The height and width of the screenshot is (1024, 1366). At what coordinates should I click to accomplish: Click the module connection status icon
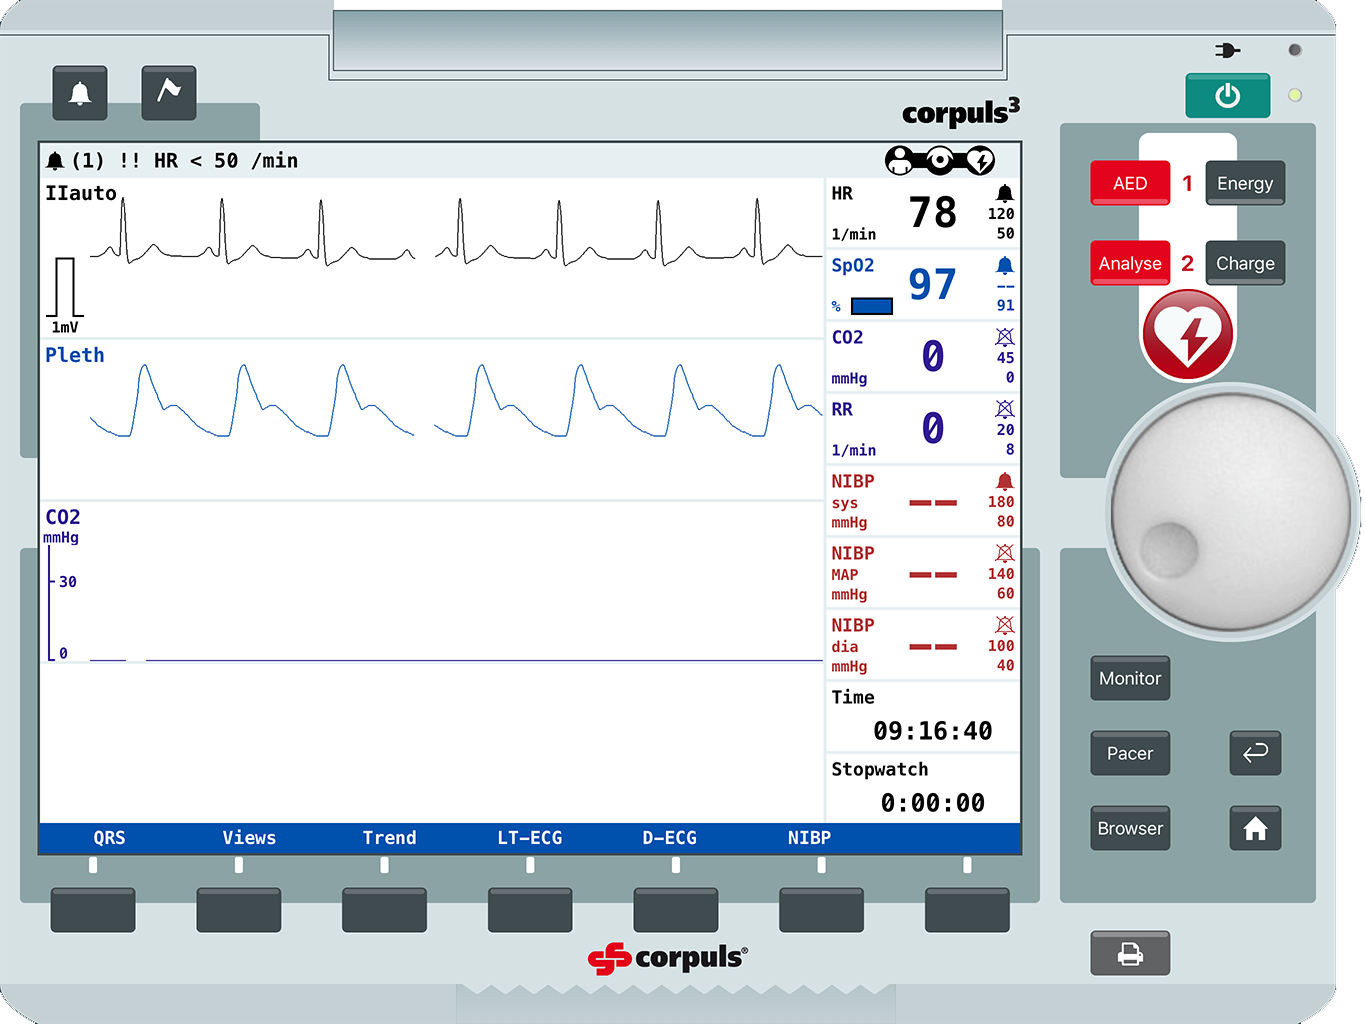[x=940, y=160]
